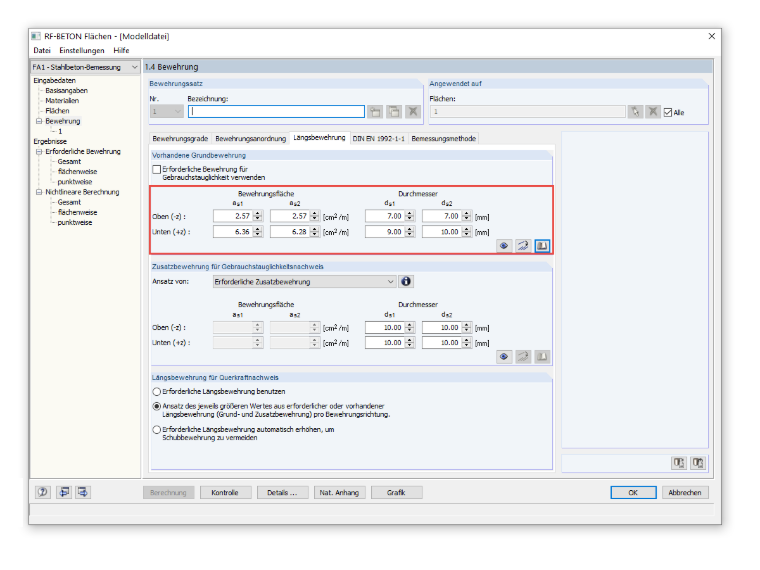This screenshot has width=760, height=570.
Task: Click stepper of Oben as1 2.57 field
Action: pos(258,216)
